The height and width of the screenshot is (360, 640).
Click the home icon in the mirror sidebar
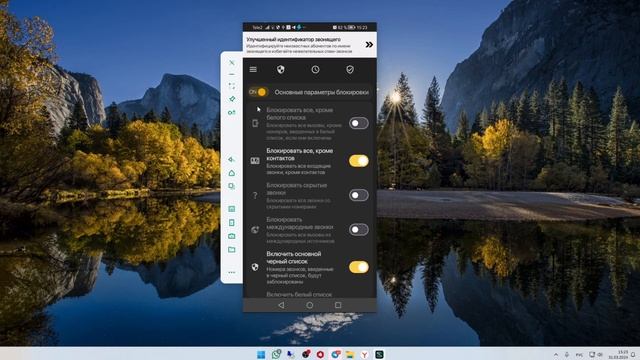point(231,173)
